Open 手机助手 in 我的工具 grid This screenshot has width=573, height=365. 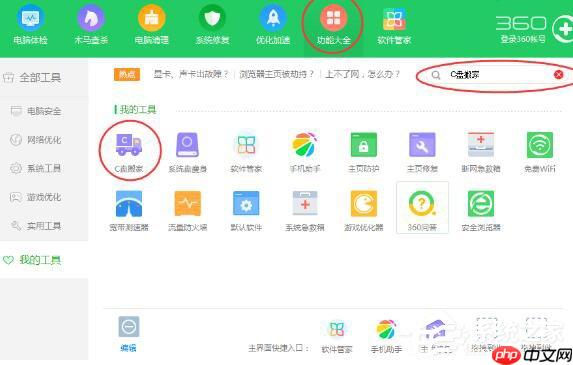(305, 152)
